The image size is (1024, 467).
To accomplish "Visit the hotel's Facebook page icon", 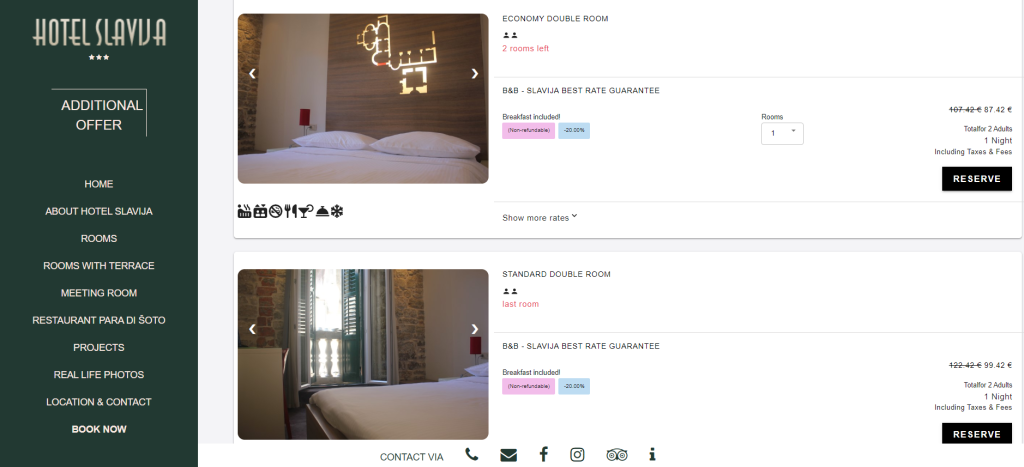I will click(x=543, y=455).
